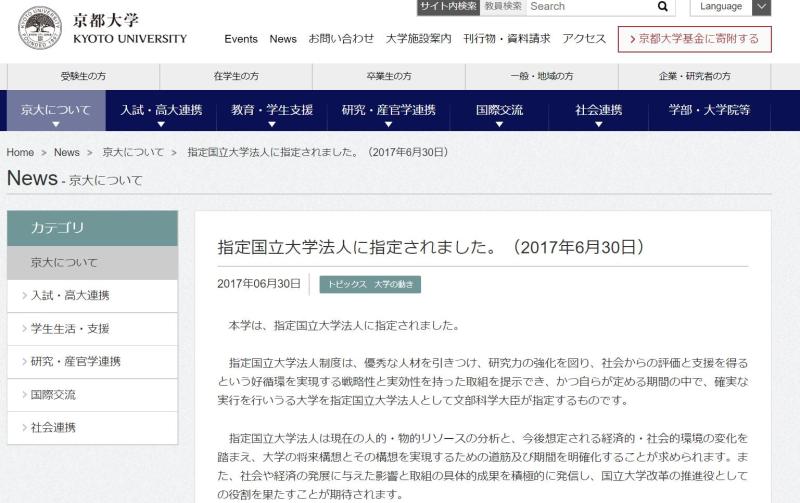
Task: Click the Search input field
Action: pos(590,7)
